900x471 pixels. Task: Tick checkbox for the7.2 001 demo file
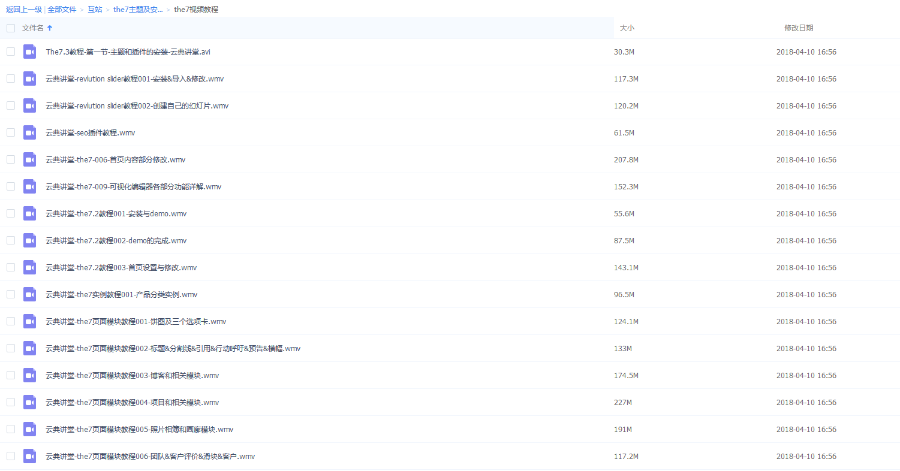(10, 213)
